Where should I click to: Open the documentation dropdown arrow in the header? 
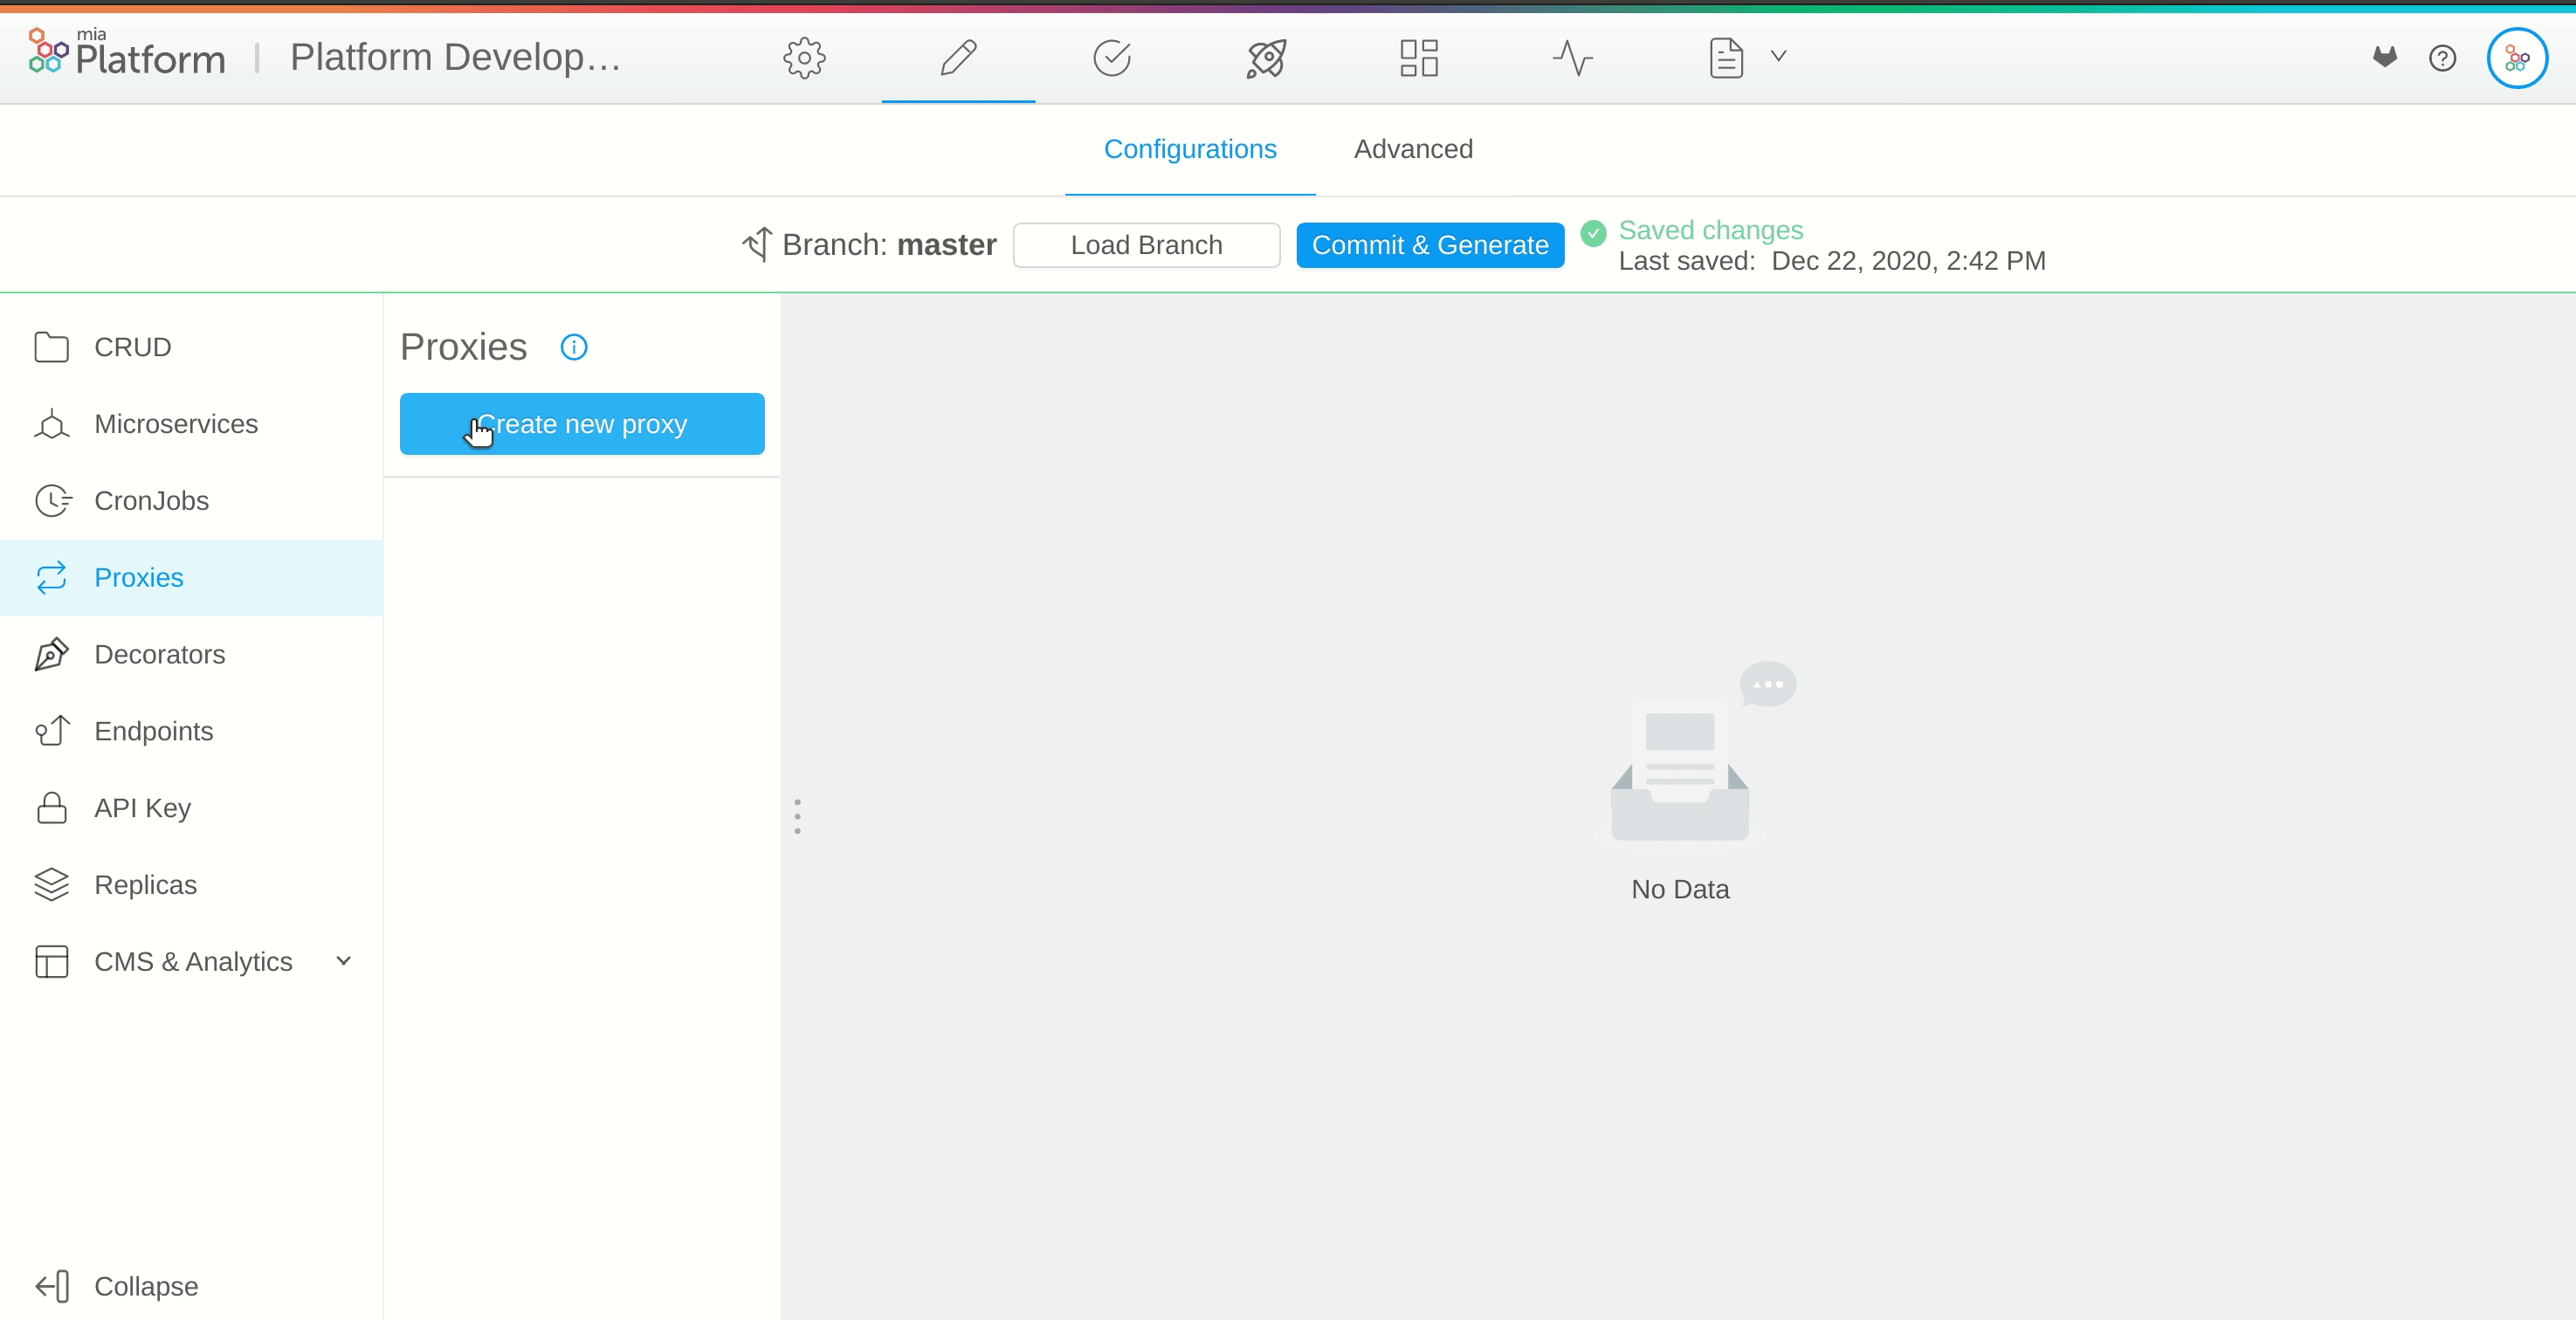coord(1779,57)
